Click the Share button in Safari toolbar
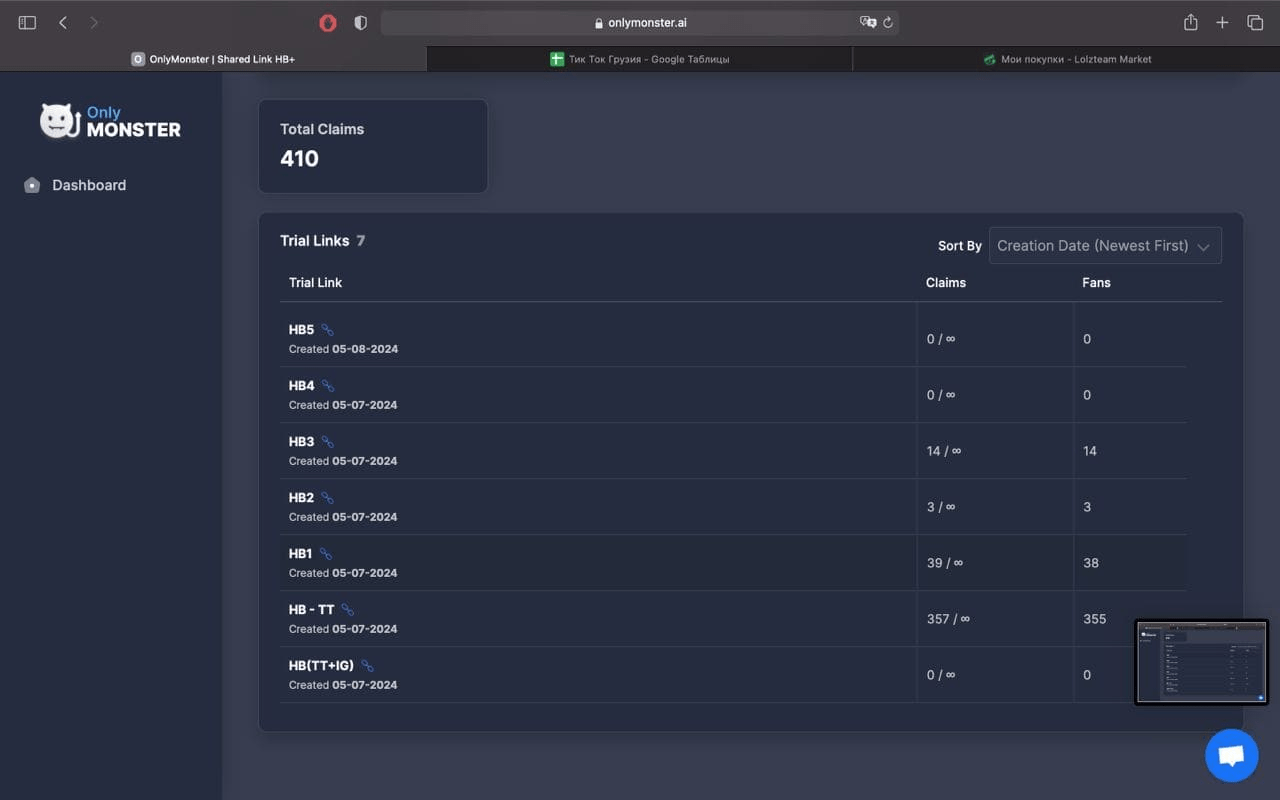 click(x=1190, y=22)
